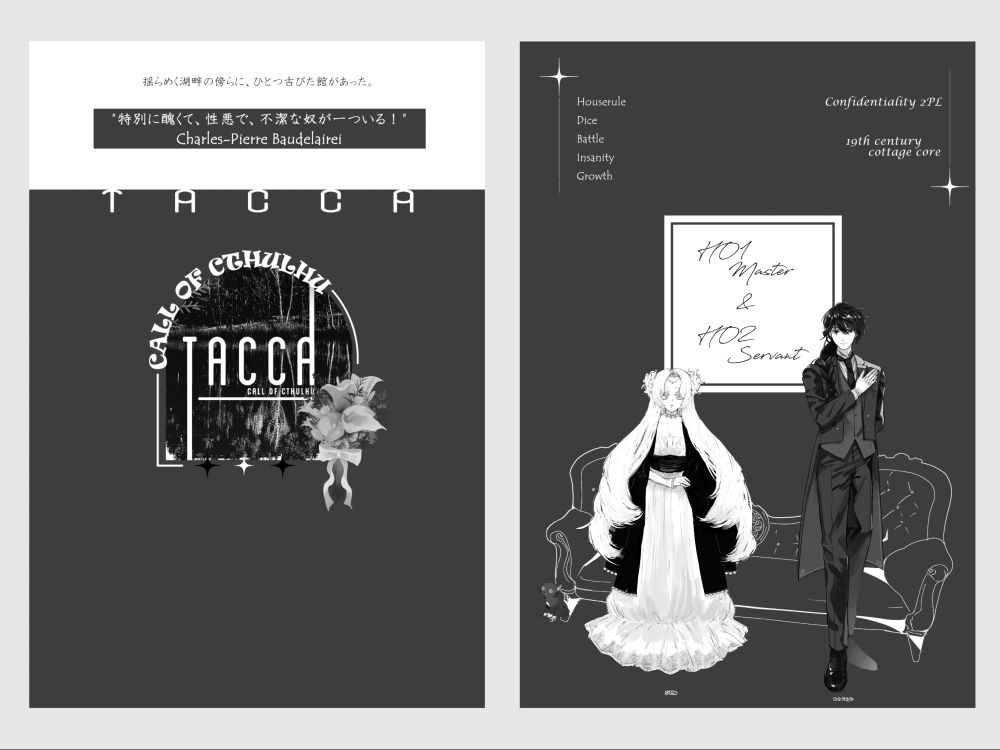Select the Japanese sentence at the top of the left page
The width and height of the screenshot is (1000, 750).
click(x=258, y=82)
